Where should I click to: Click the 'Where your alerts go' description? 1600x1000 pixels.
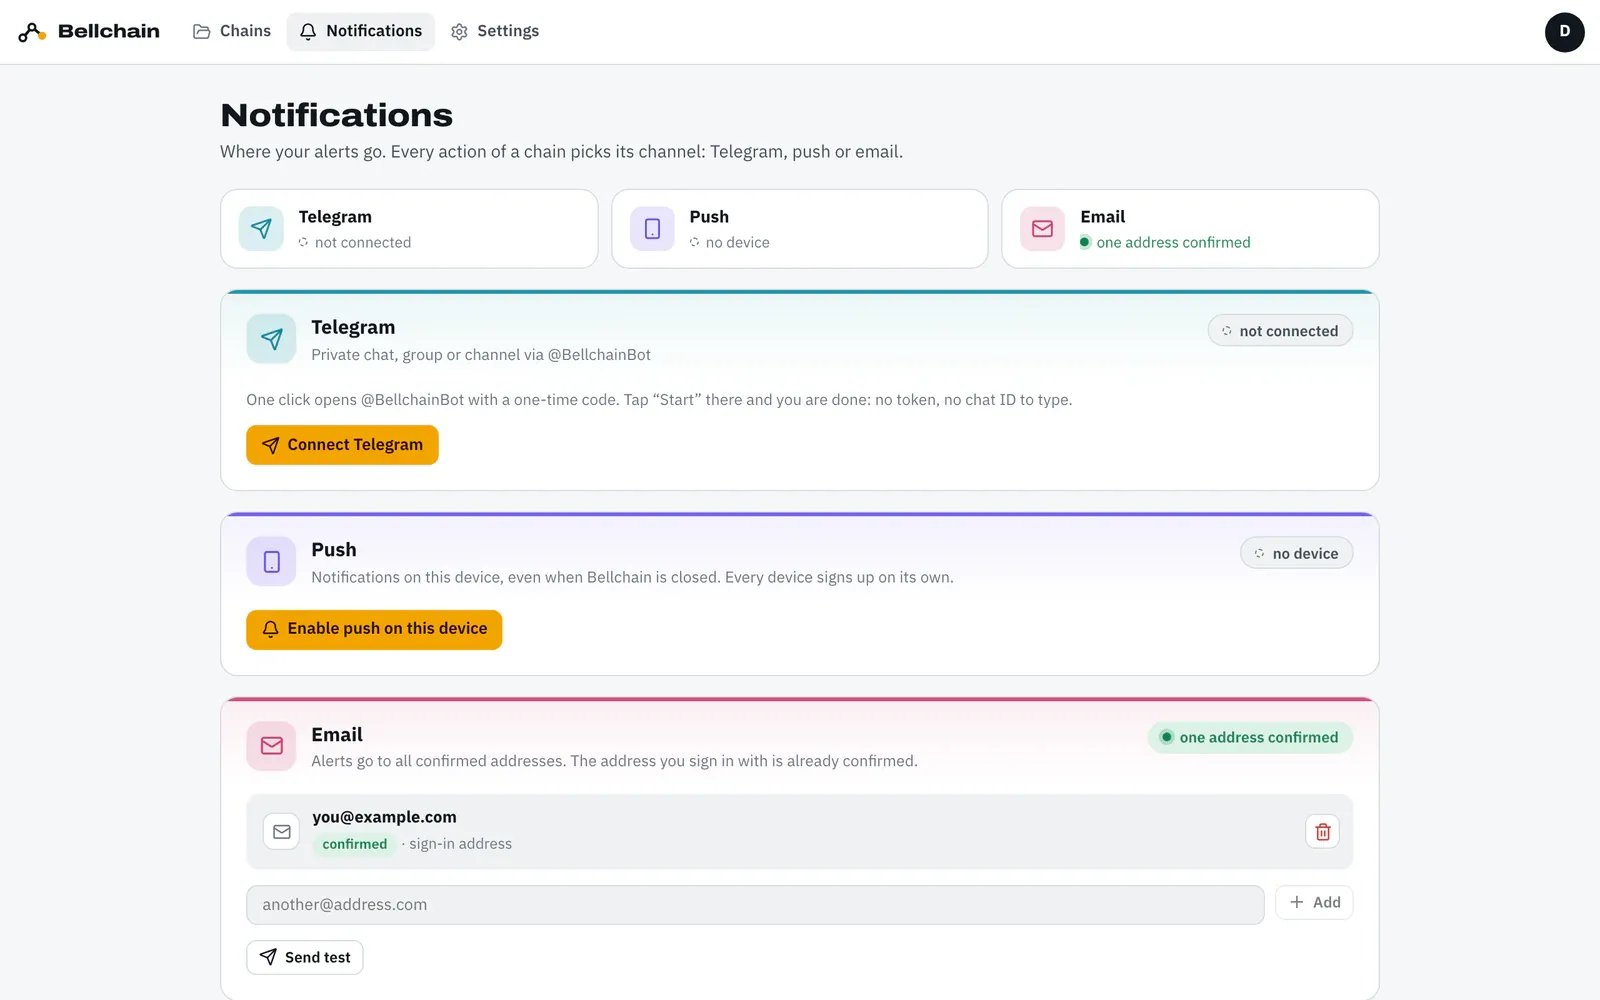pyautogui.click(x=562, y=152)
